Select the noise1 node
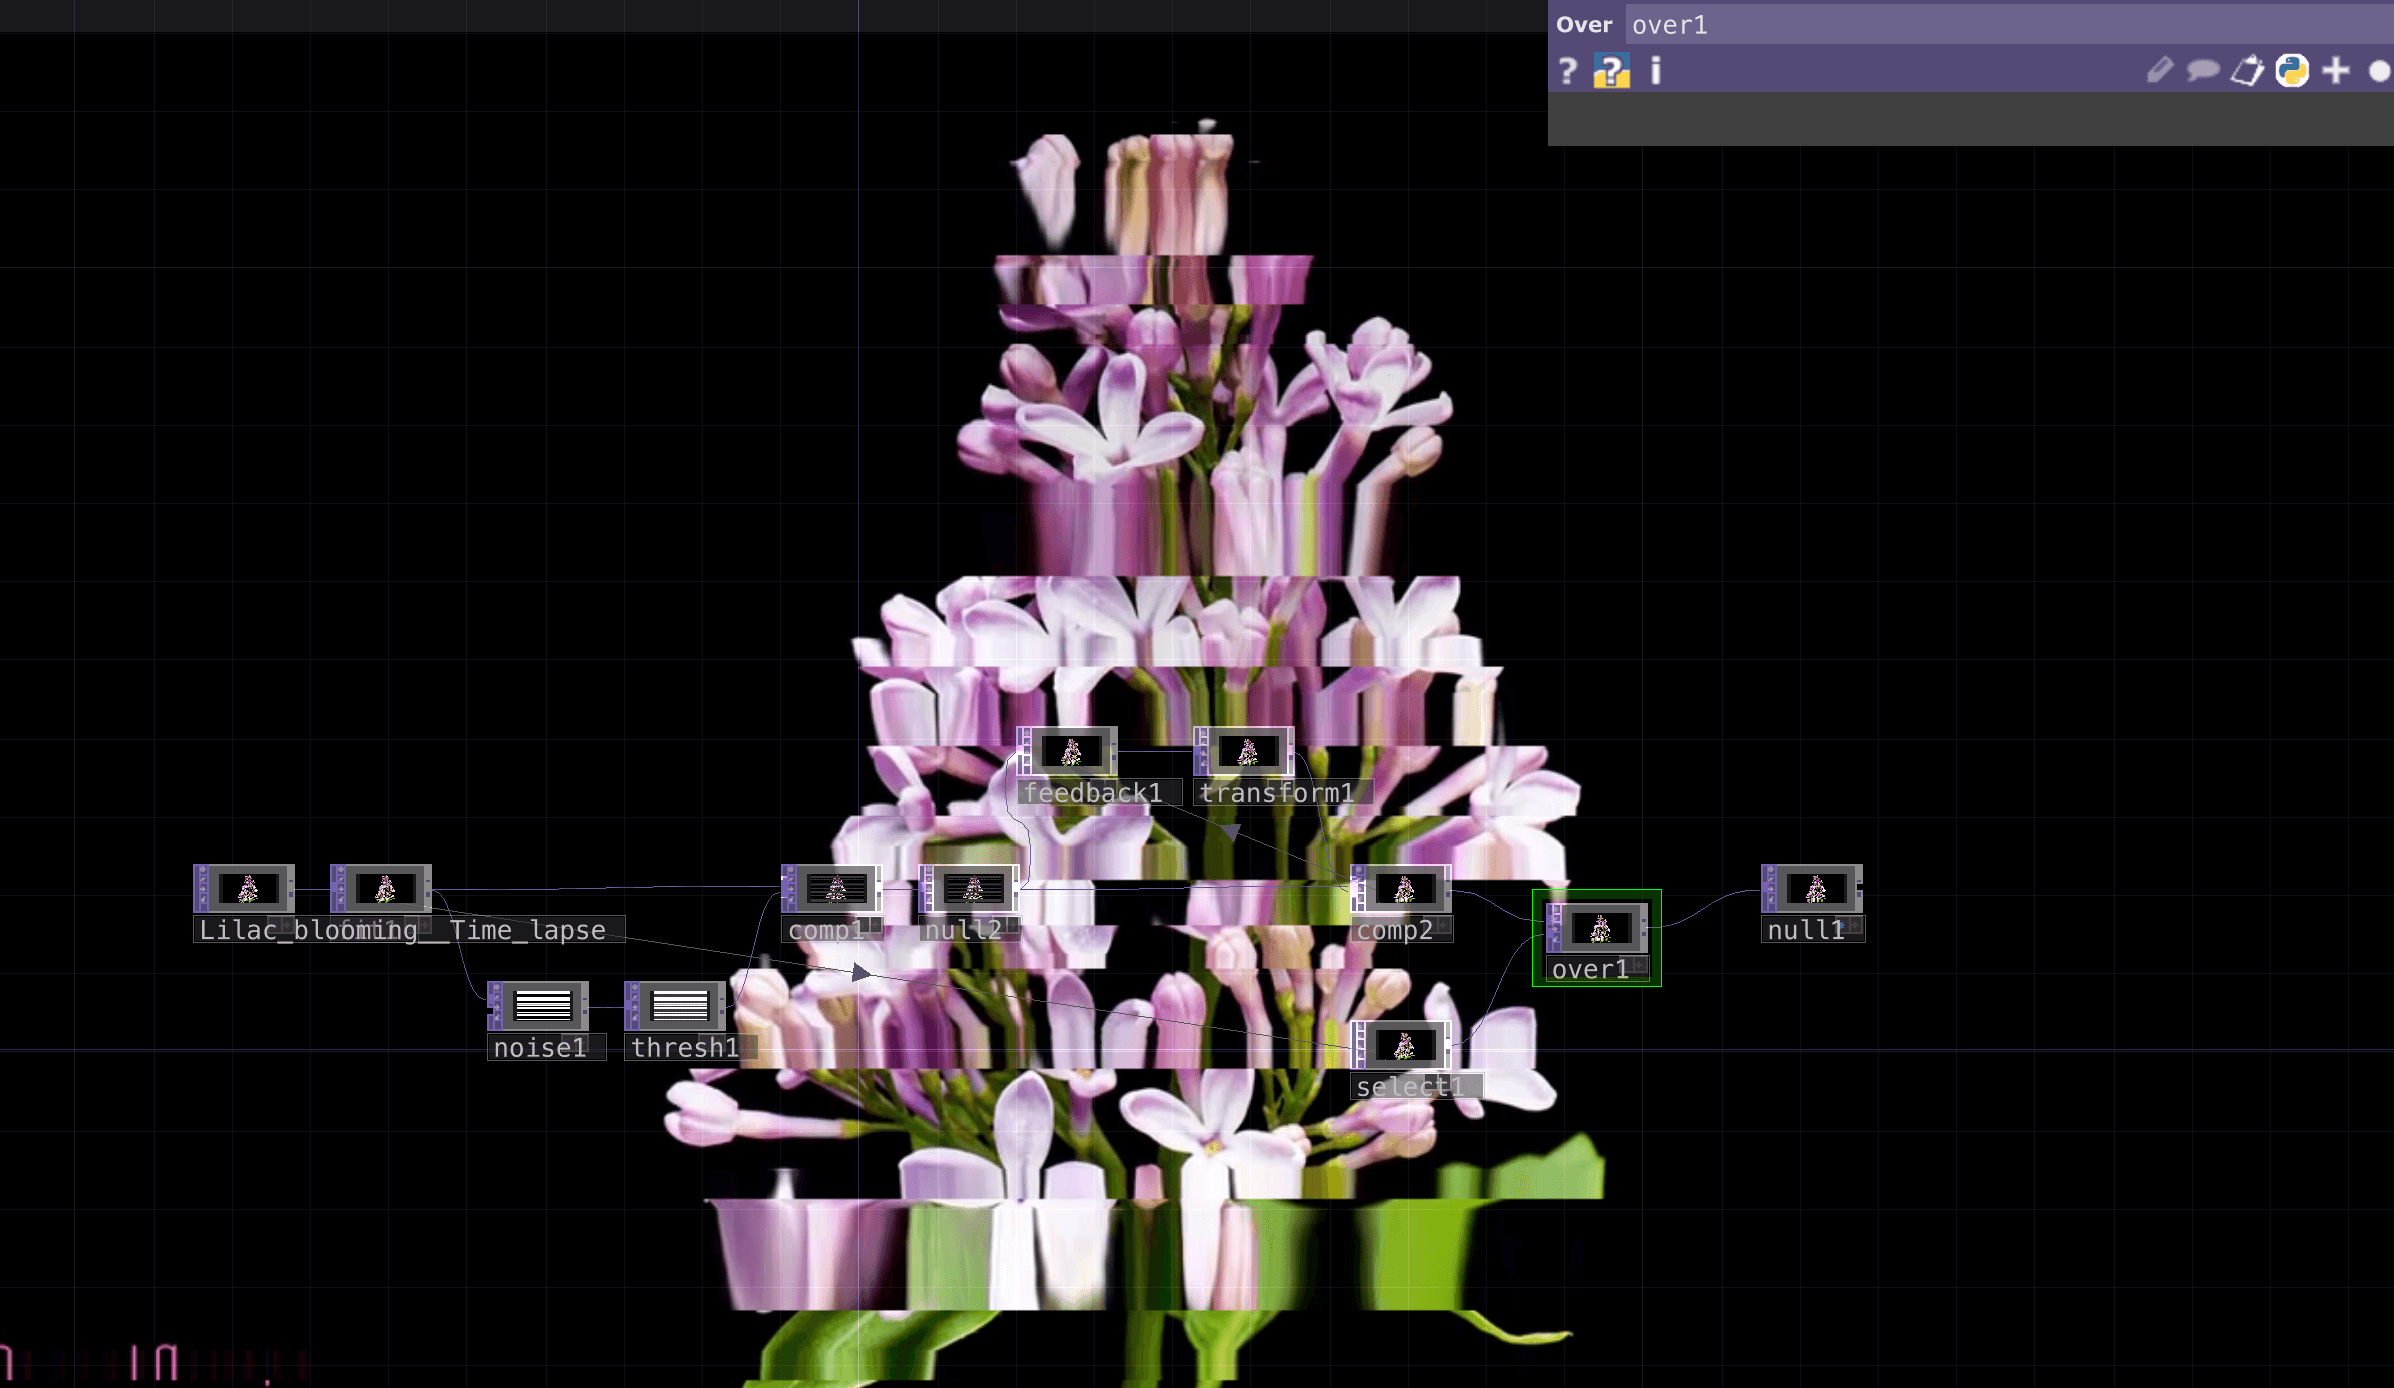The height and width of the screenshot is (1388, 2394). [542, 1005]
